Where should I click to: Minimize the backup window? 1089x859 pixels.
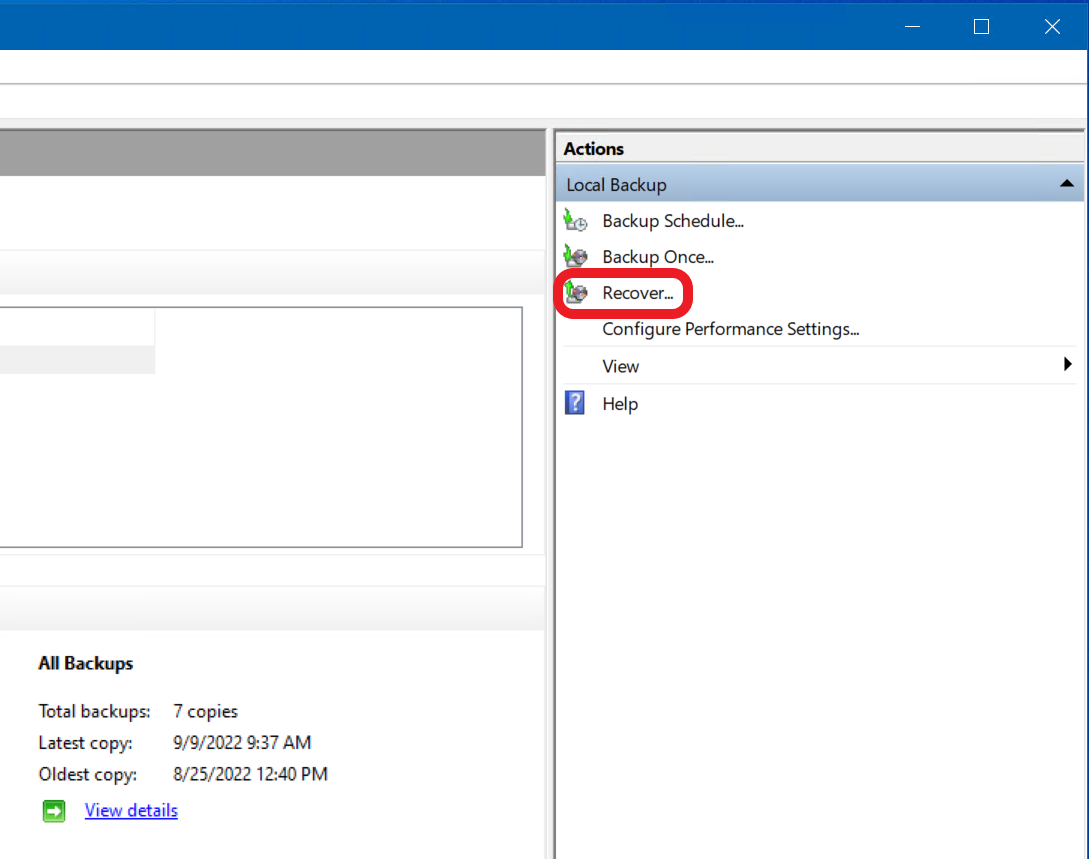913,26
